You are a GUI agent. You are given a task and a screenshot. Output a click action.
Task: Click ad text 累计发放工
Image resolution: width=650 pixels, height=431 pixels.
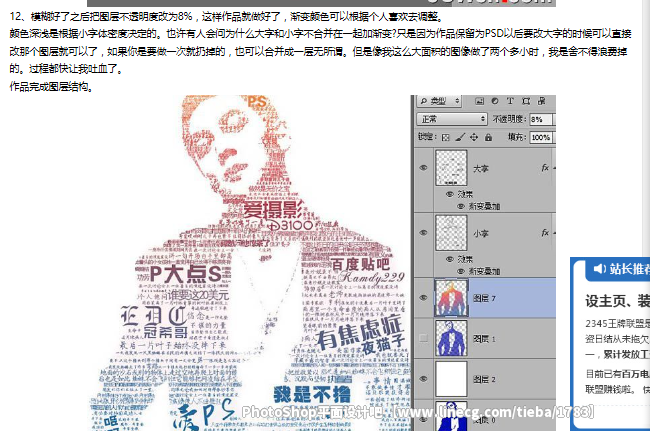click(626, 354)
